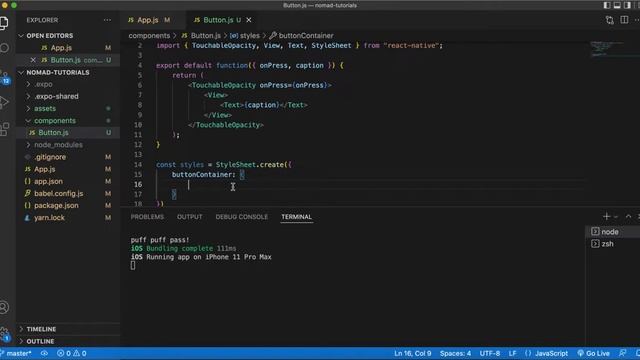Toggle the secondary sidebar layout icon
640x360 pixels.
point(627,5)
